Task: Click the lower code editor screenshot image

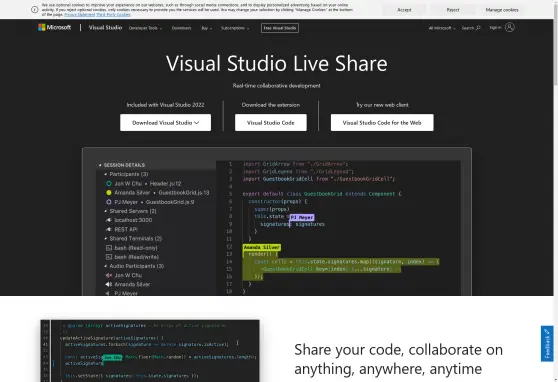Action: click(150, 351)
